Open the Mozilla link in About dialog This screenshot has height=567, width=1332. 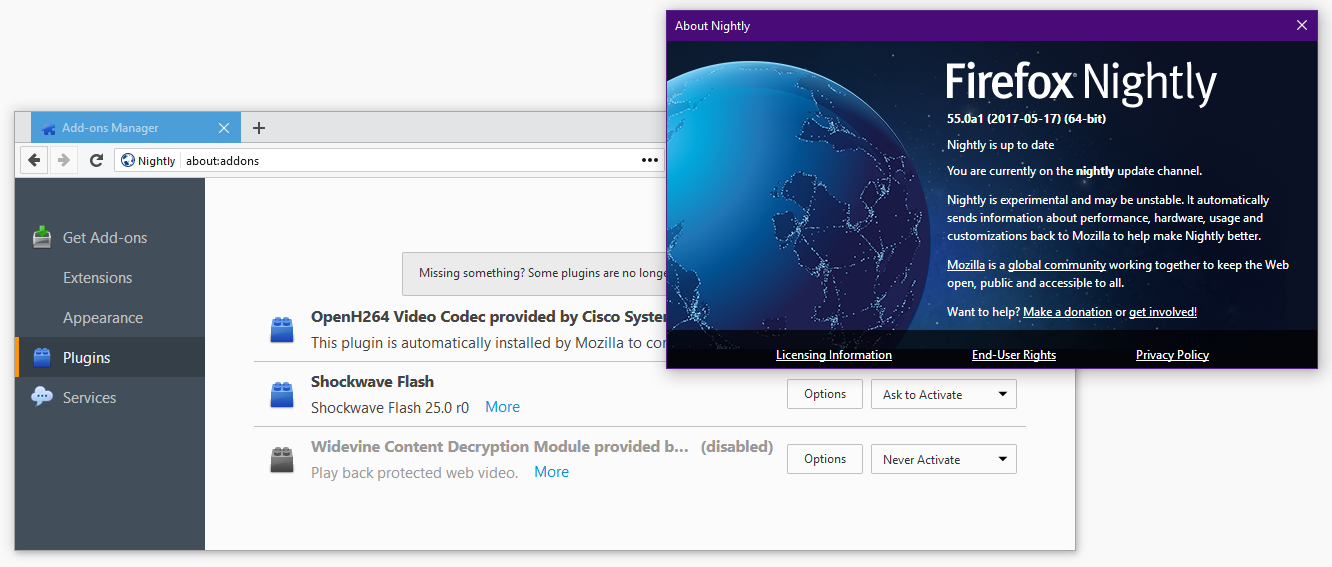(x=966, y=265)
